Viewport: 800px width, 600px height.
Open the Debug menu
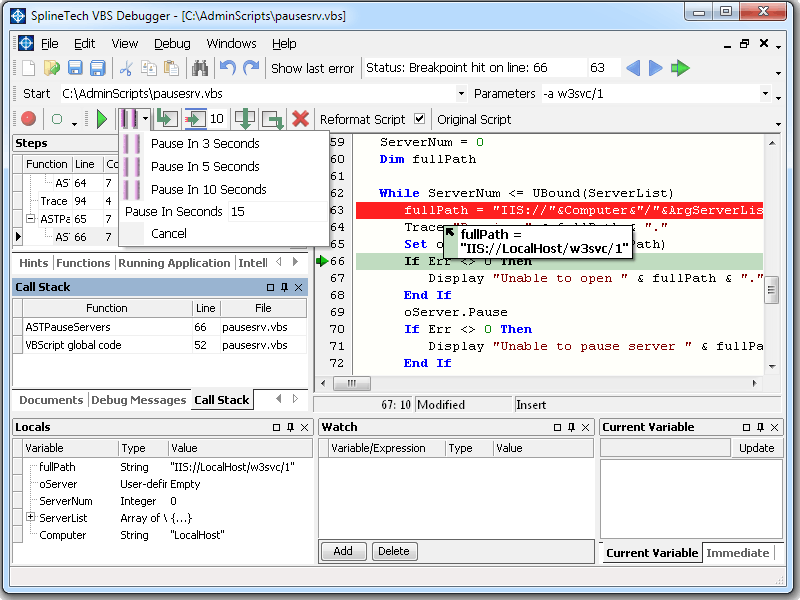point(172,44)
